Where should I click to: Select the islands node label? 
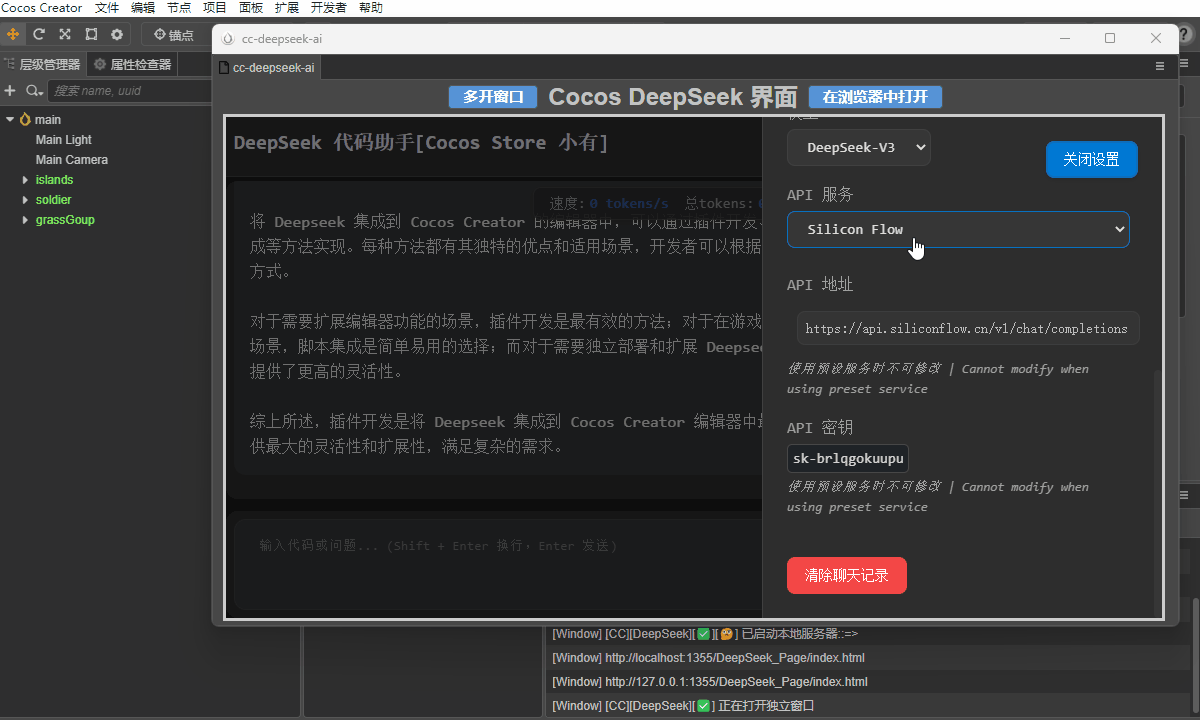pyautogui.click(x=55, y=180)
